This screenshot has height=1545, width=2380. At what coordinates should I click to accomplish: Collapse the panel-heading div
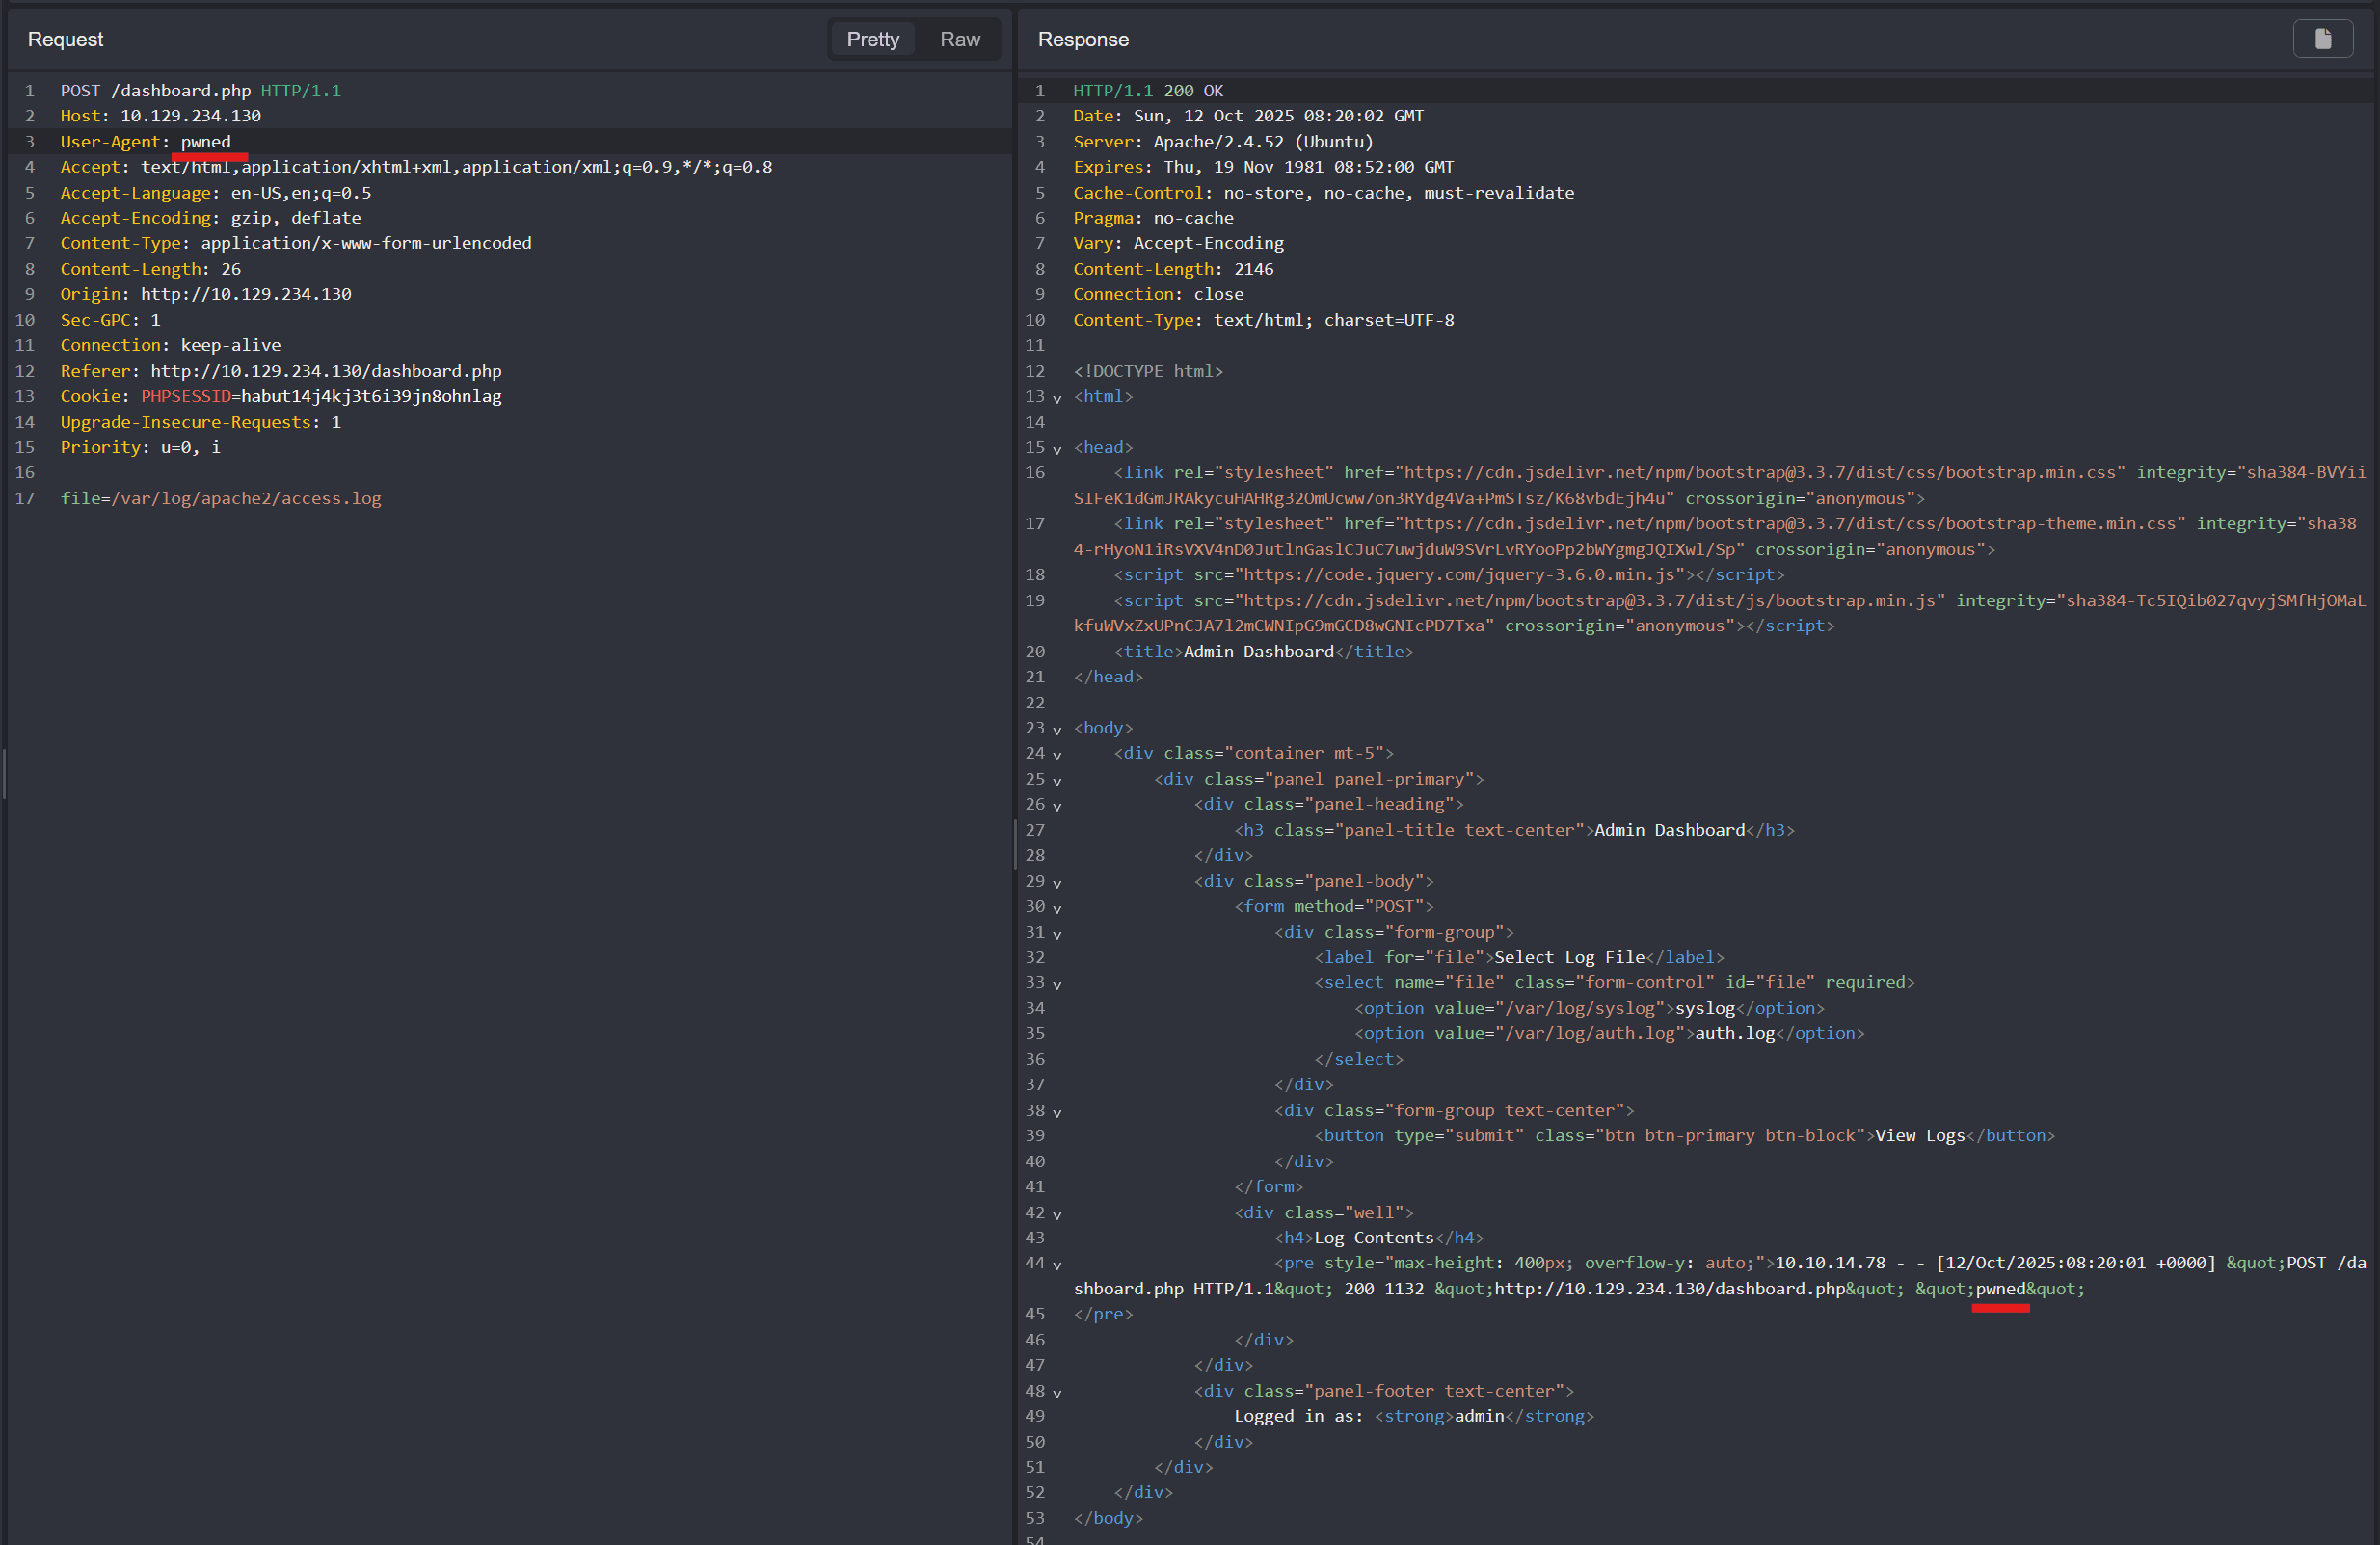click(1057, 806)
